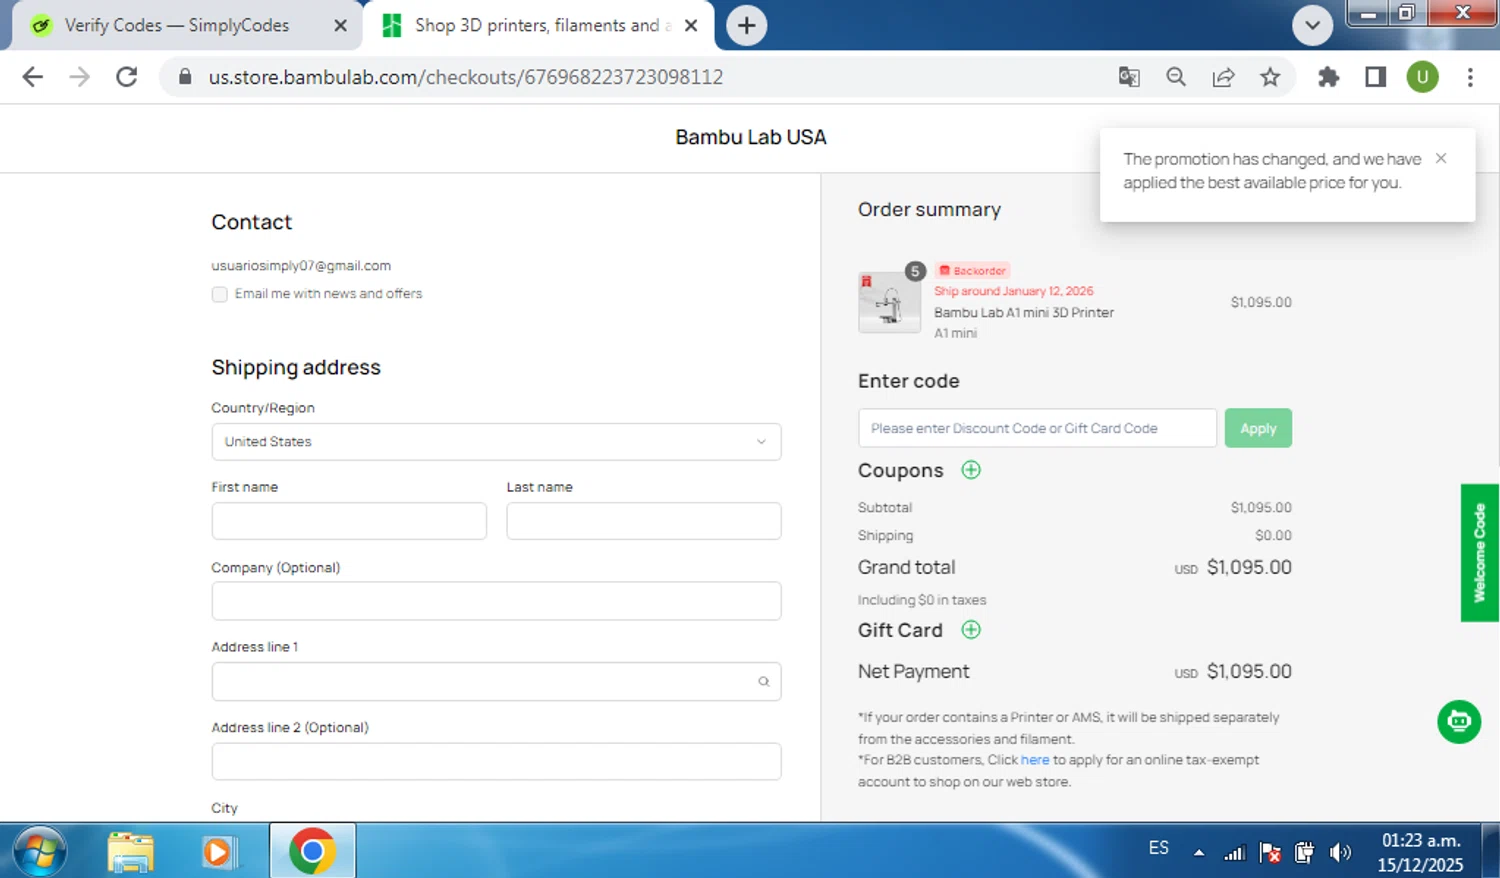
Task: Reload the Bambu Lab checkout page
Action: click(x=126, y=77)
